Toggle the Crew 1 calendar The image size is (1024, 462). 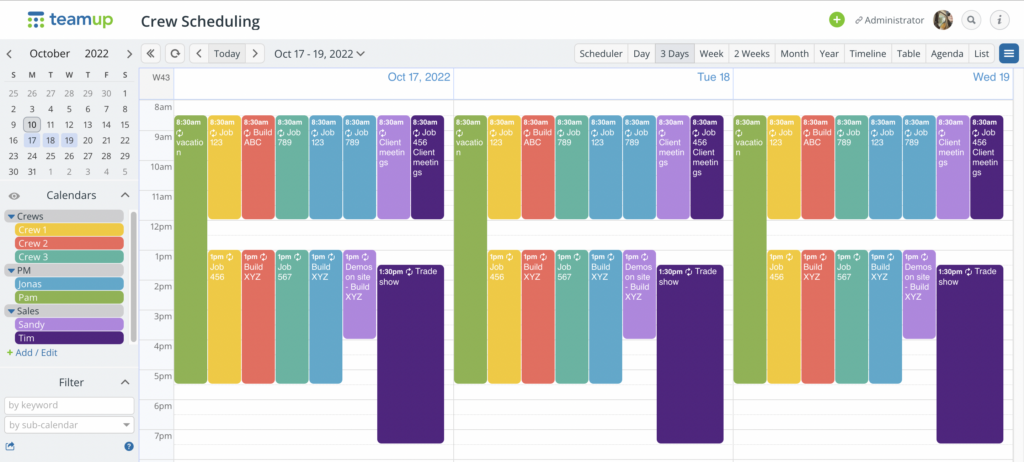click(69, 230)
